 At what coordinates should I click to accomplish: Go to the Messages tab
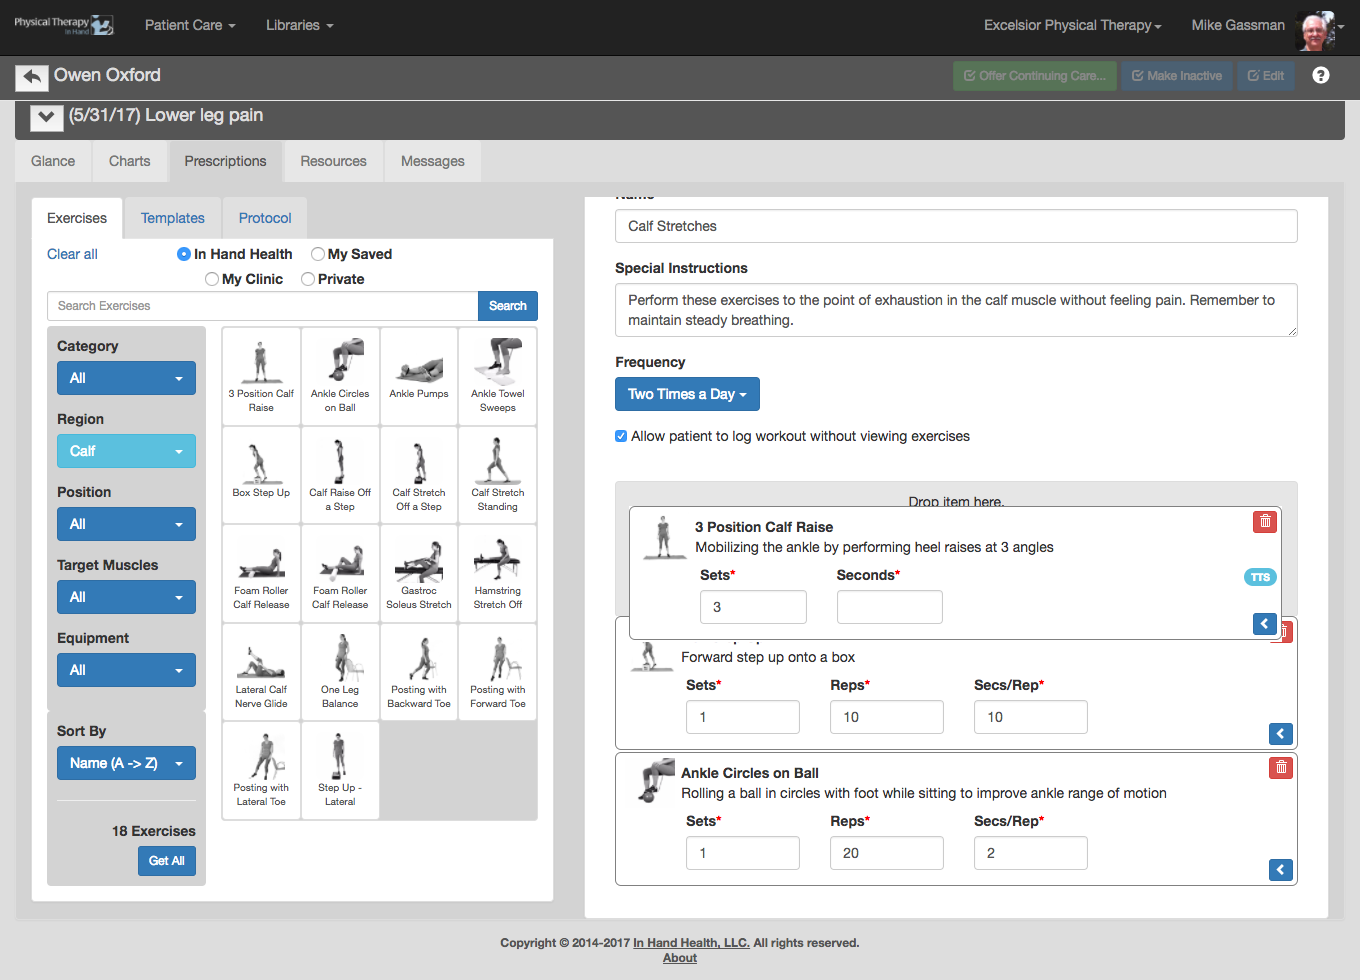(x=433, y=161)
